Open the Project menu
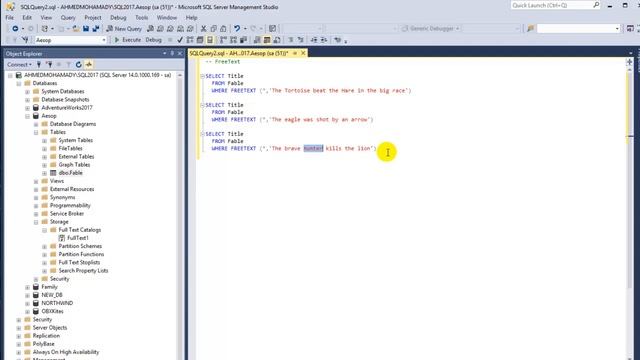 click(x=93, y=18)
